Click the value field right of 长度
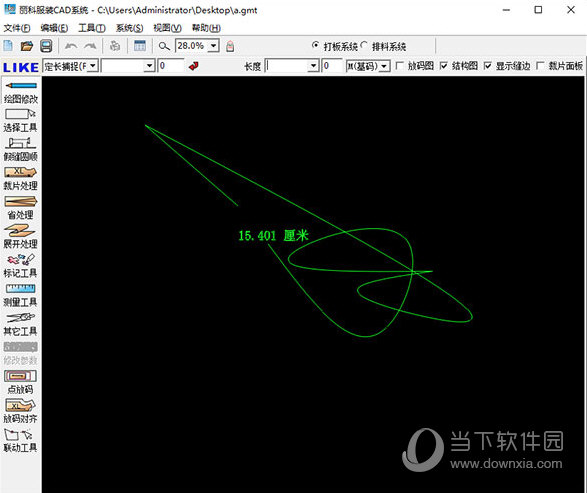Screen dimensions: 587x493 point(332,66)
